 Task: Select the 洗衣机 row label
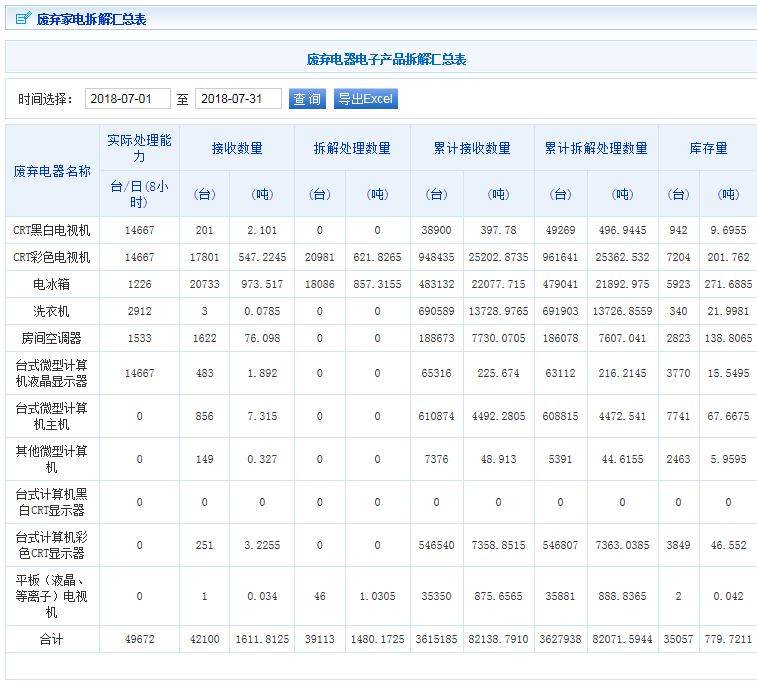tap(52, 311)
